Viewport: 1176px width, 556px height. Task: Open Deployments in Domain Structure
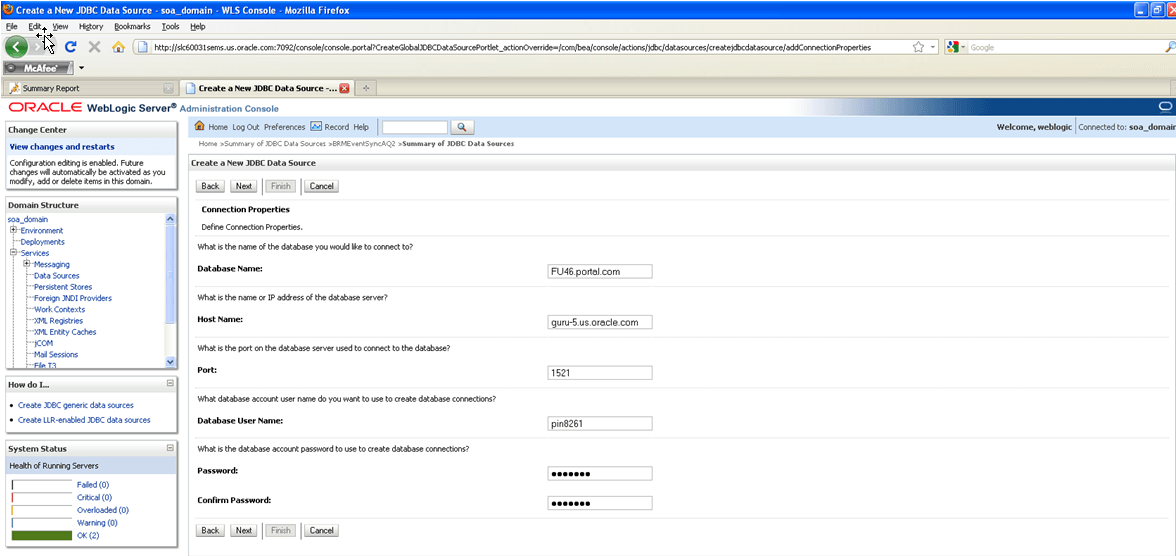click(x=43, y=242)
